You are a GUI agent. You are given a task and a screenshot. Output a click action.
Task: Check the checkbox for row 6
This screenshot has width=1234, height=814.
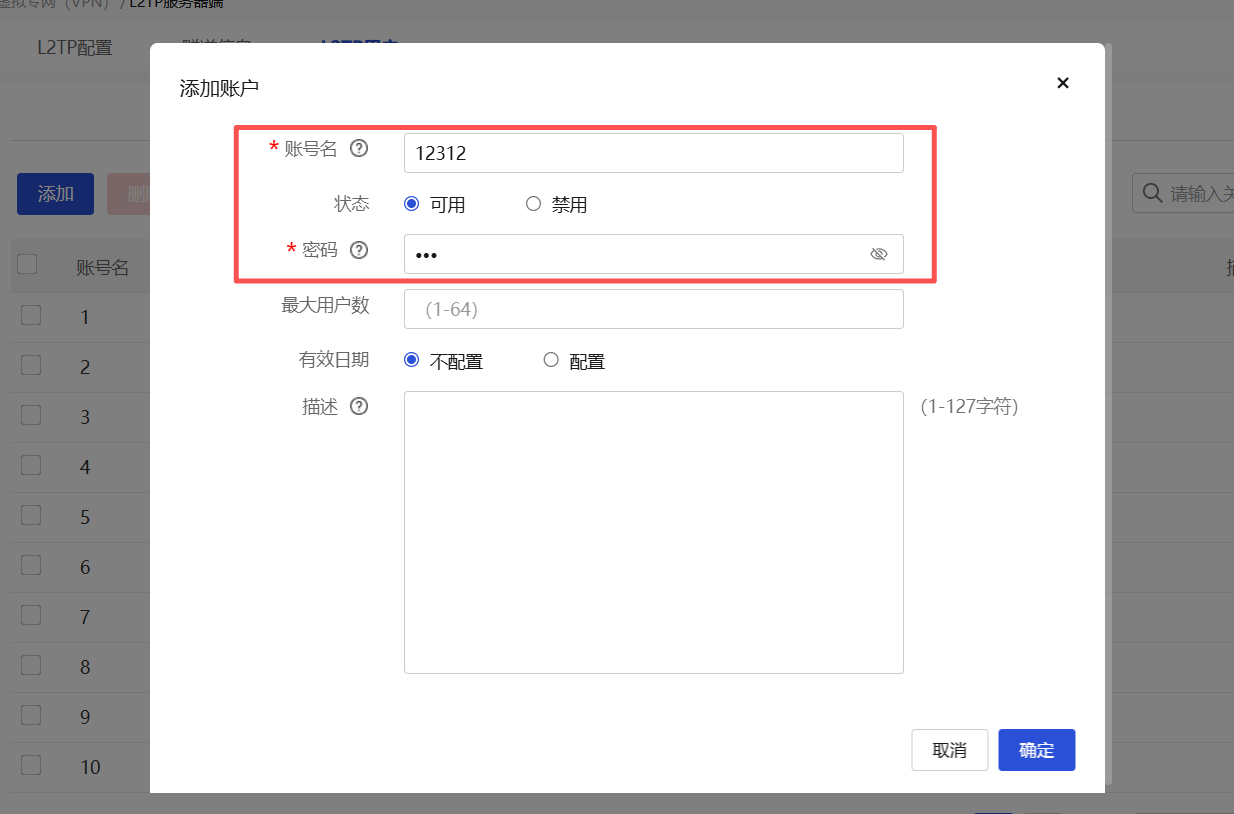click(31, 565)
